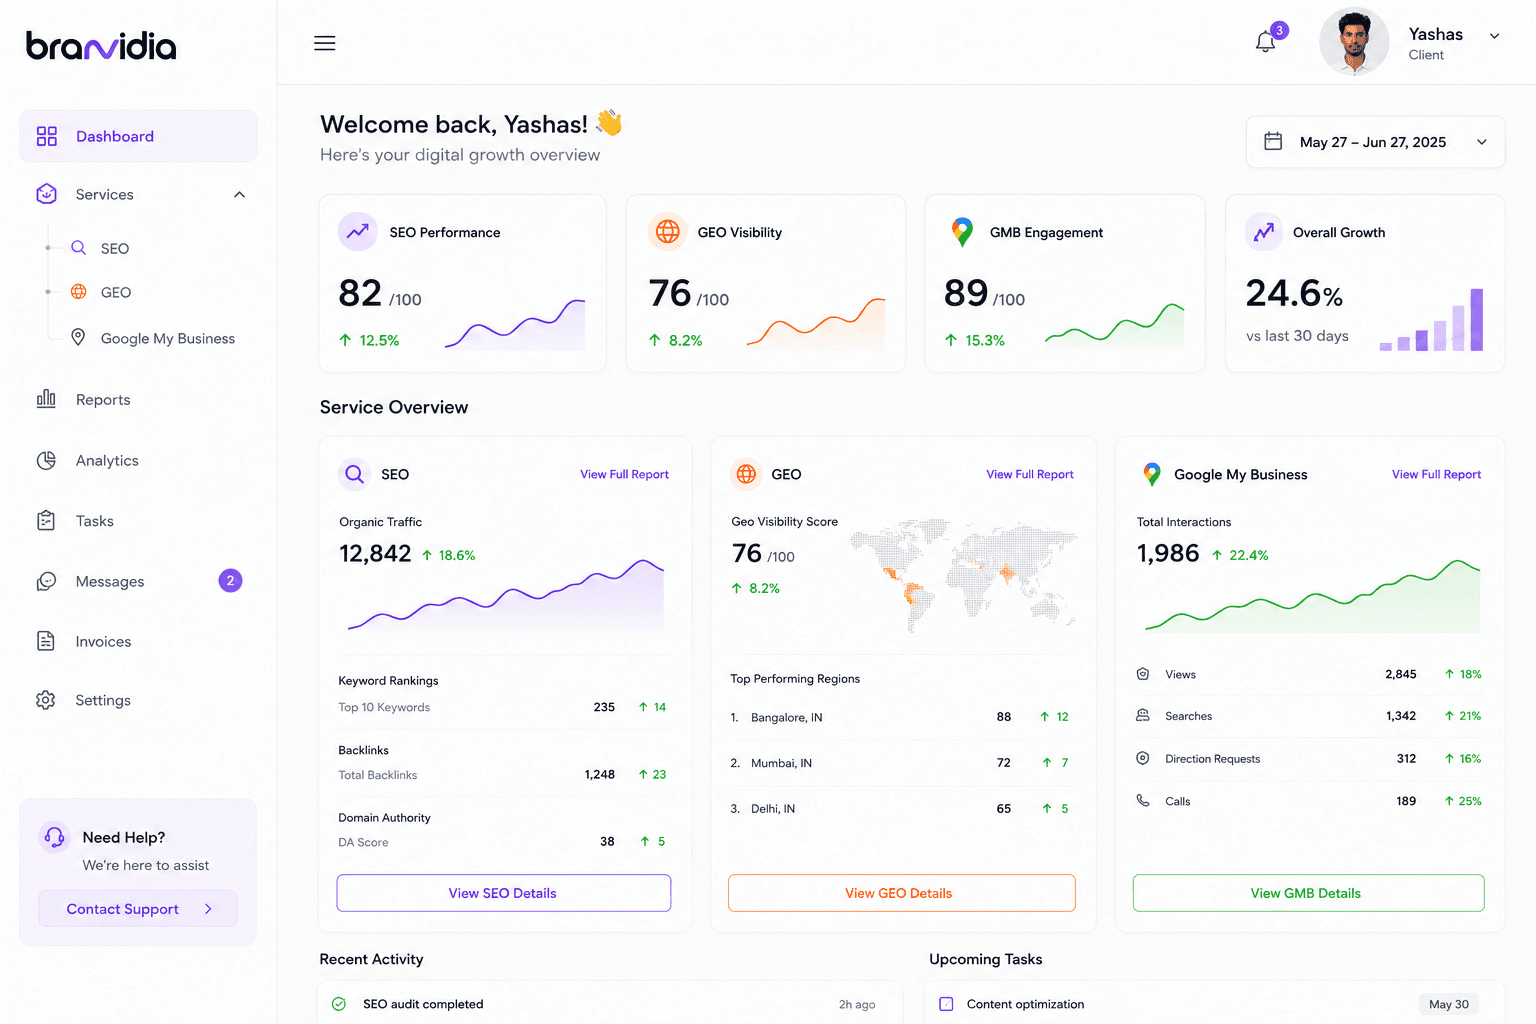Click the Calls phone icon in GMB card
Screen dimensions: 1536x1024
(1143, 800)
